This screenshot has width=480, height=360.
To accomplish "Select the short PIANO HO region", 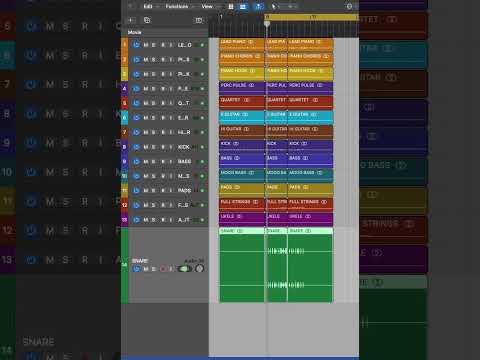I will click(x=276, y=74).
